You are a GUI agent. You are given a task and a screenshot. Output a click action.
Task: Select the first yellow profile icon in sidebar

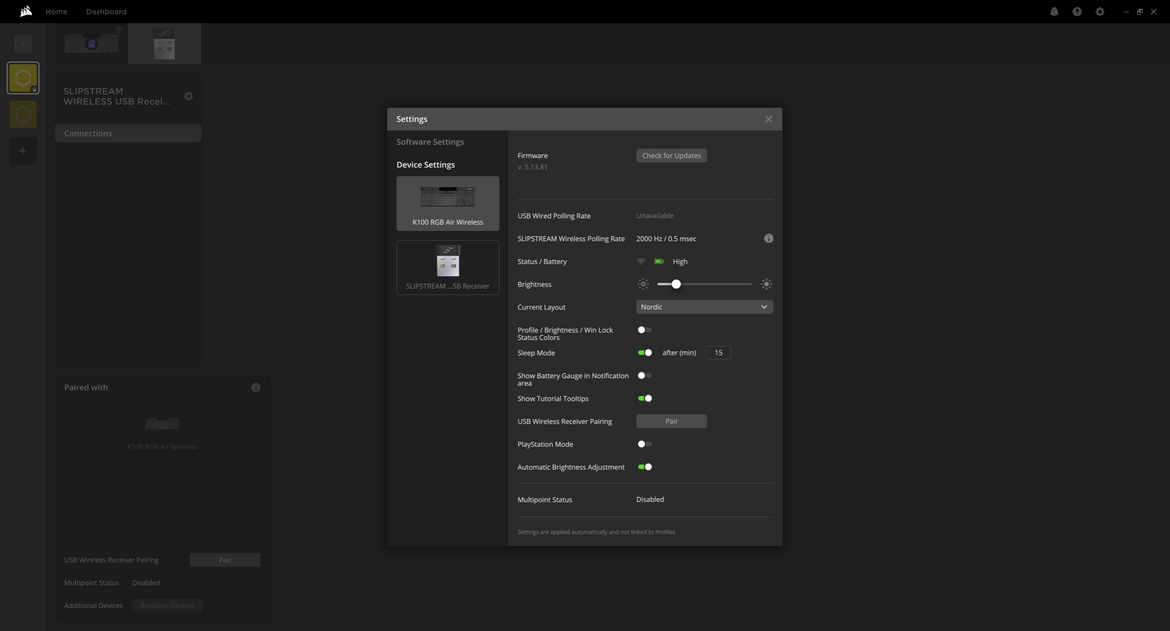(23, 78)
